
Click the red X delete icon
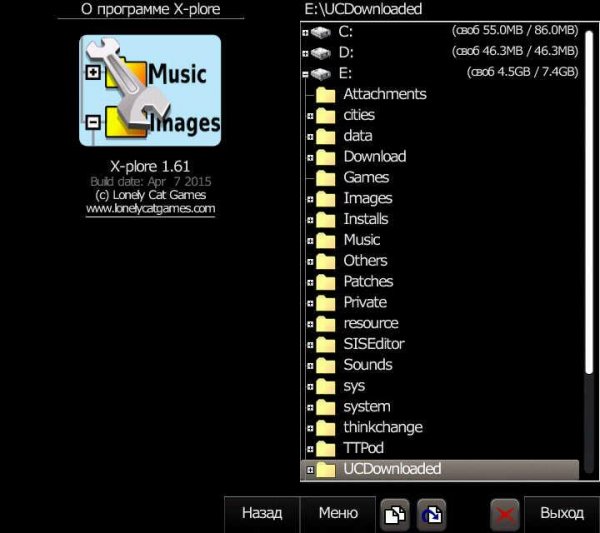[x=505, y=515]
